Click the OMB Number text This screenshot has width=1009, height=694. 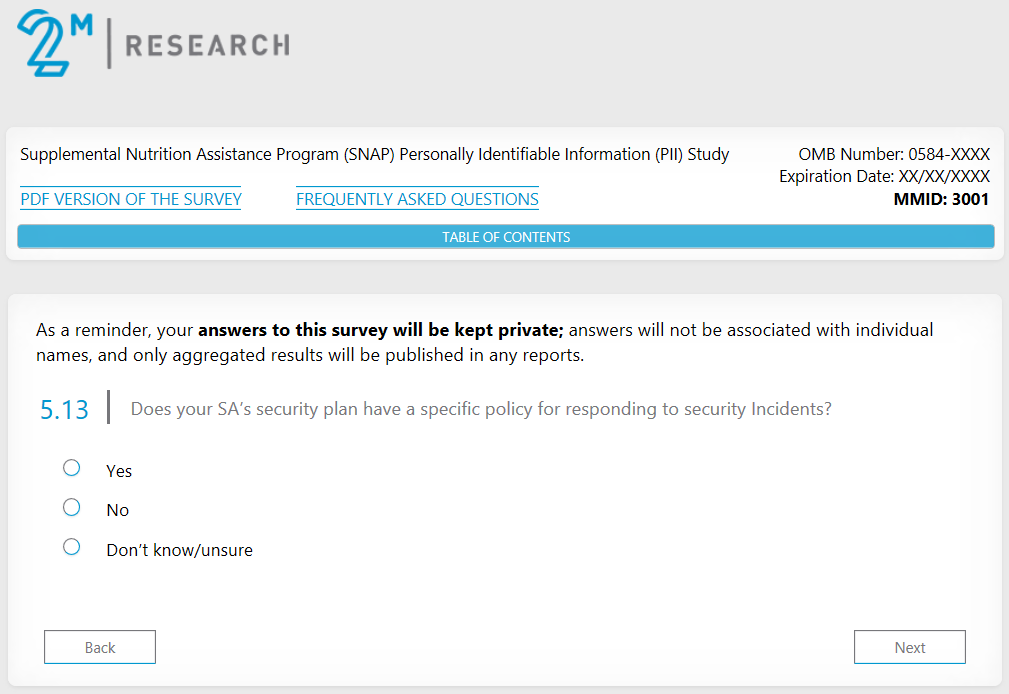pos(893,155)
